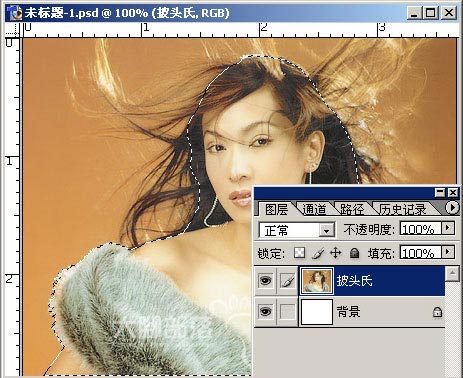This screenshot has height=378, width=463.
Task: Open the 不透明度 opacity slider arrow
Action: point(448,229)
